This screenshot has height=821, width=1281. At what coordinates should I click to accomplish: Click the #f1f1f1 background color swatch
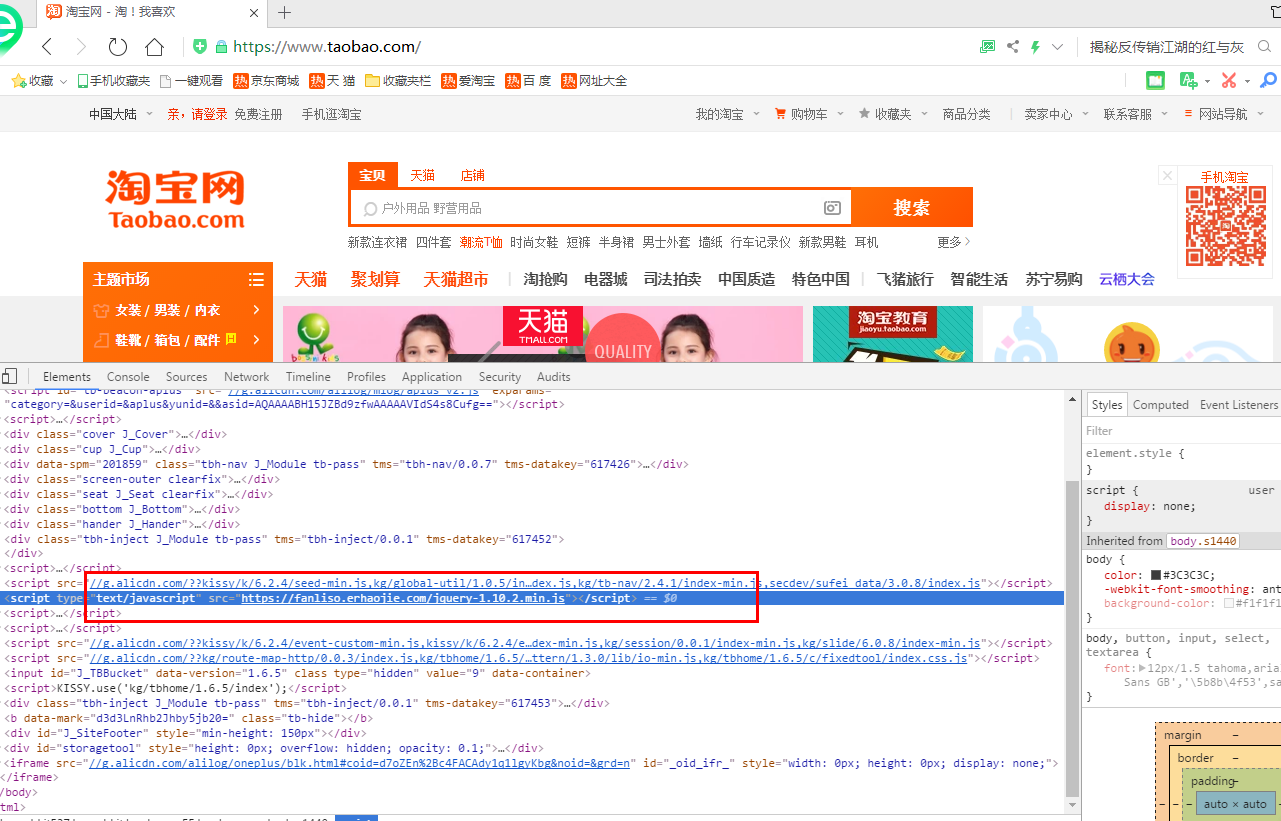pyautogui.click(x=1229, y=604)
